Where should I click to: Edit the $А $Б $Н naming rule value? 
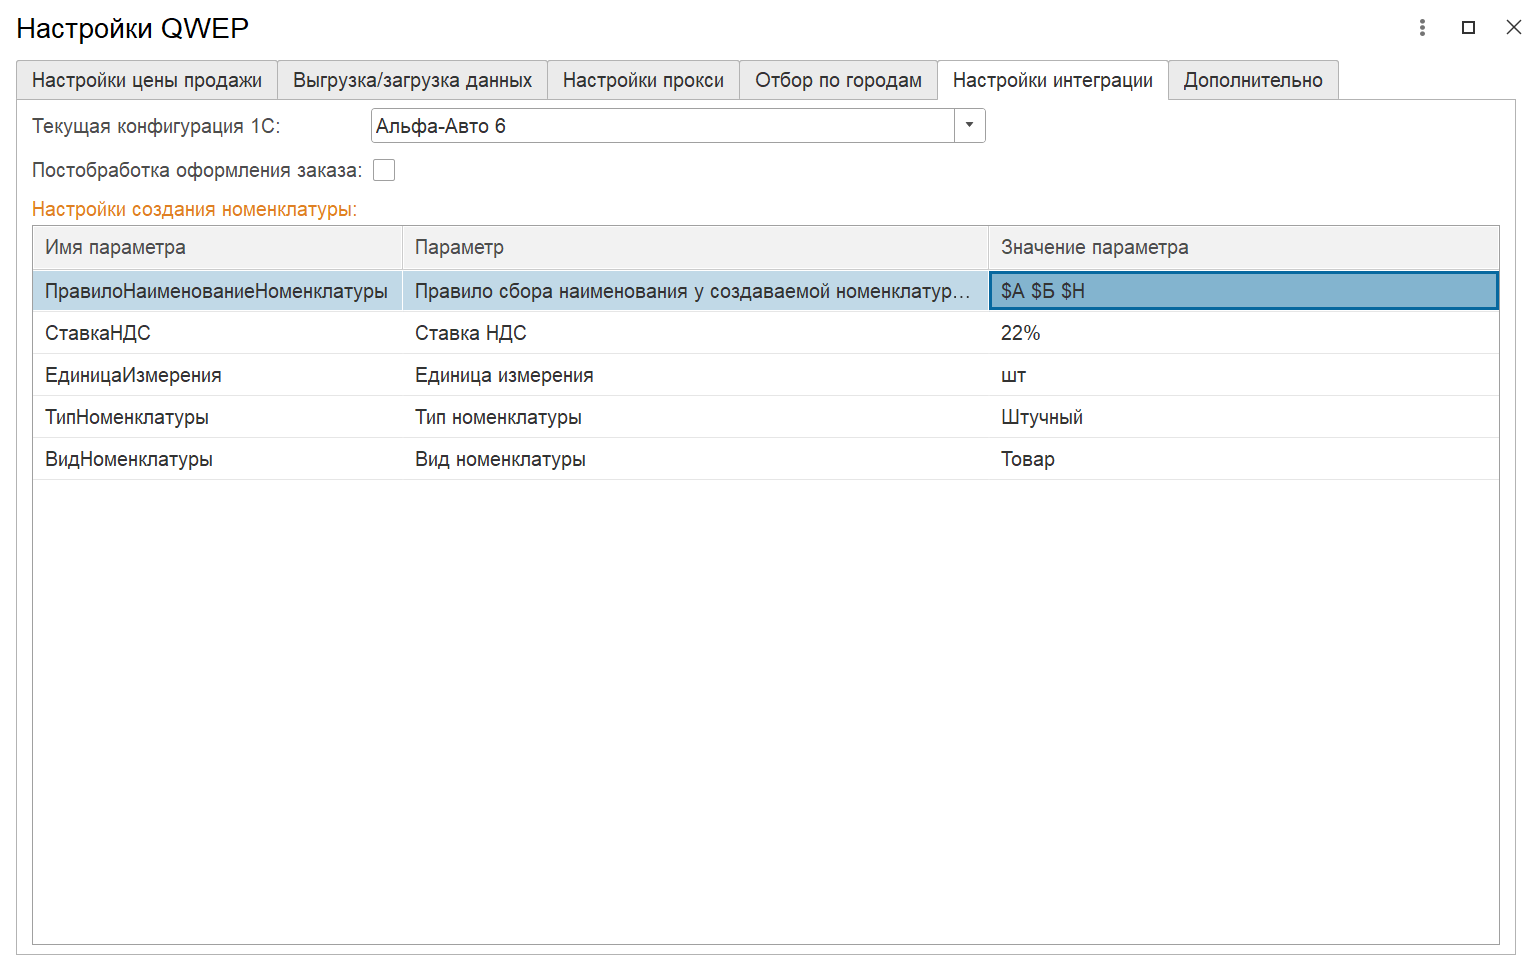pyautogui.click(x=1243, y=291)
